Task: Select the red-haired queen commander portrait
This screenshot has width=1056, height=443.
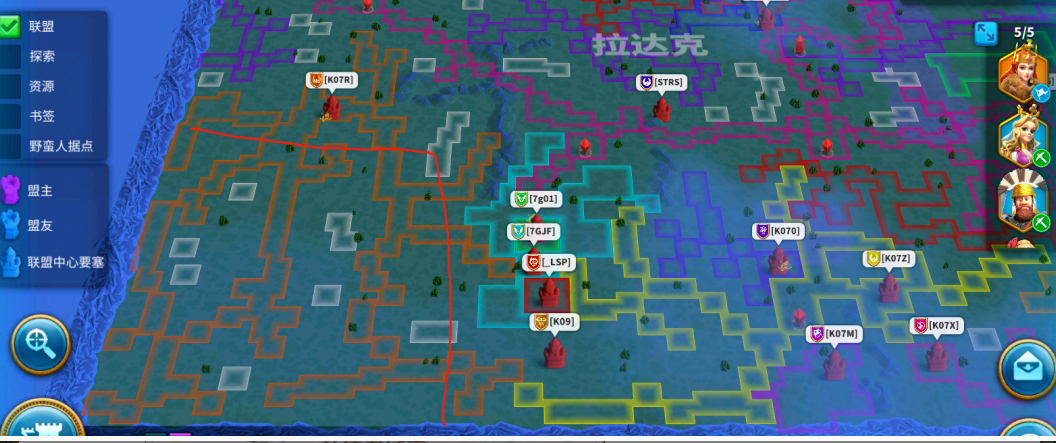Action: tap(1022, 70)
